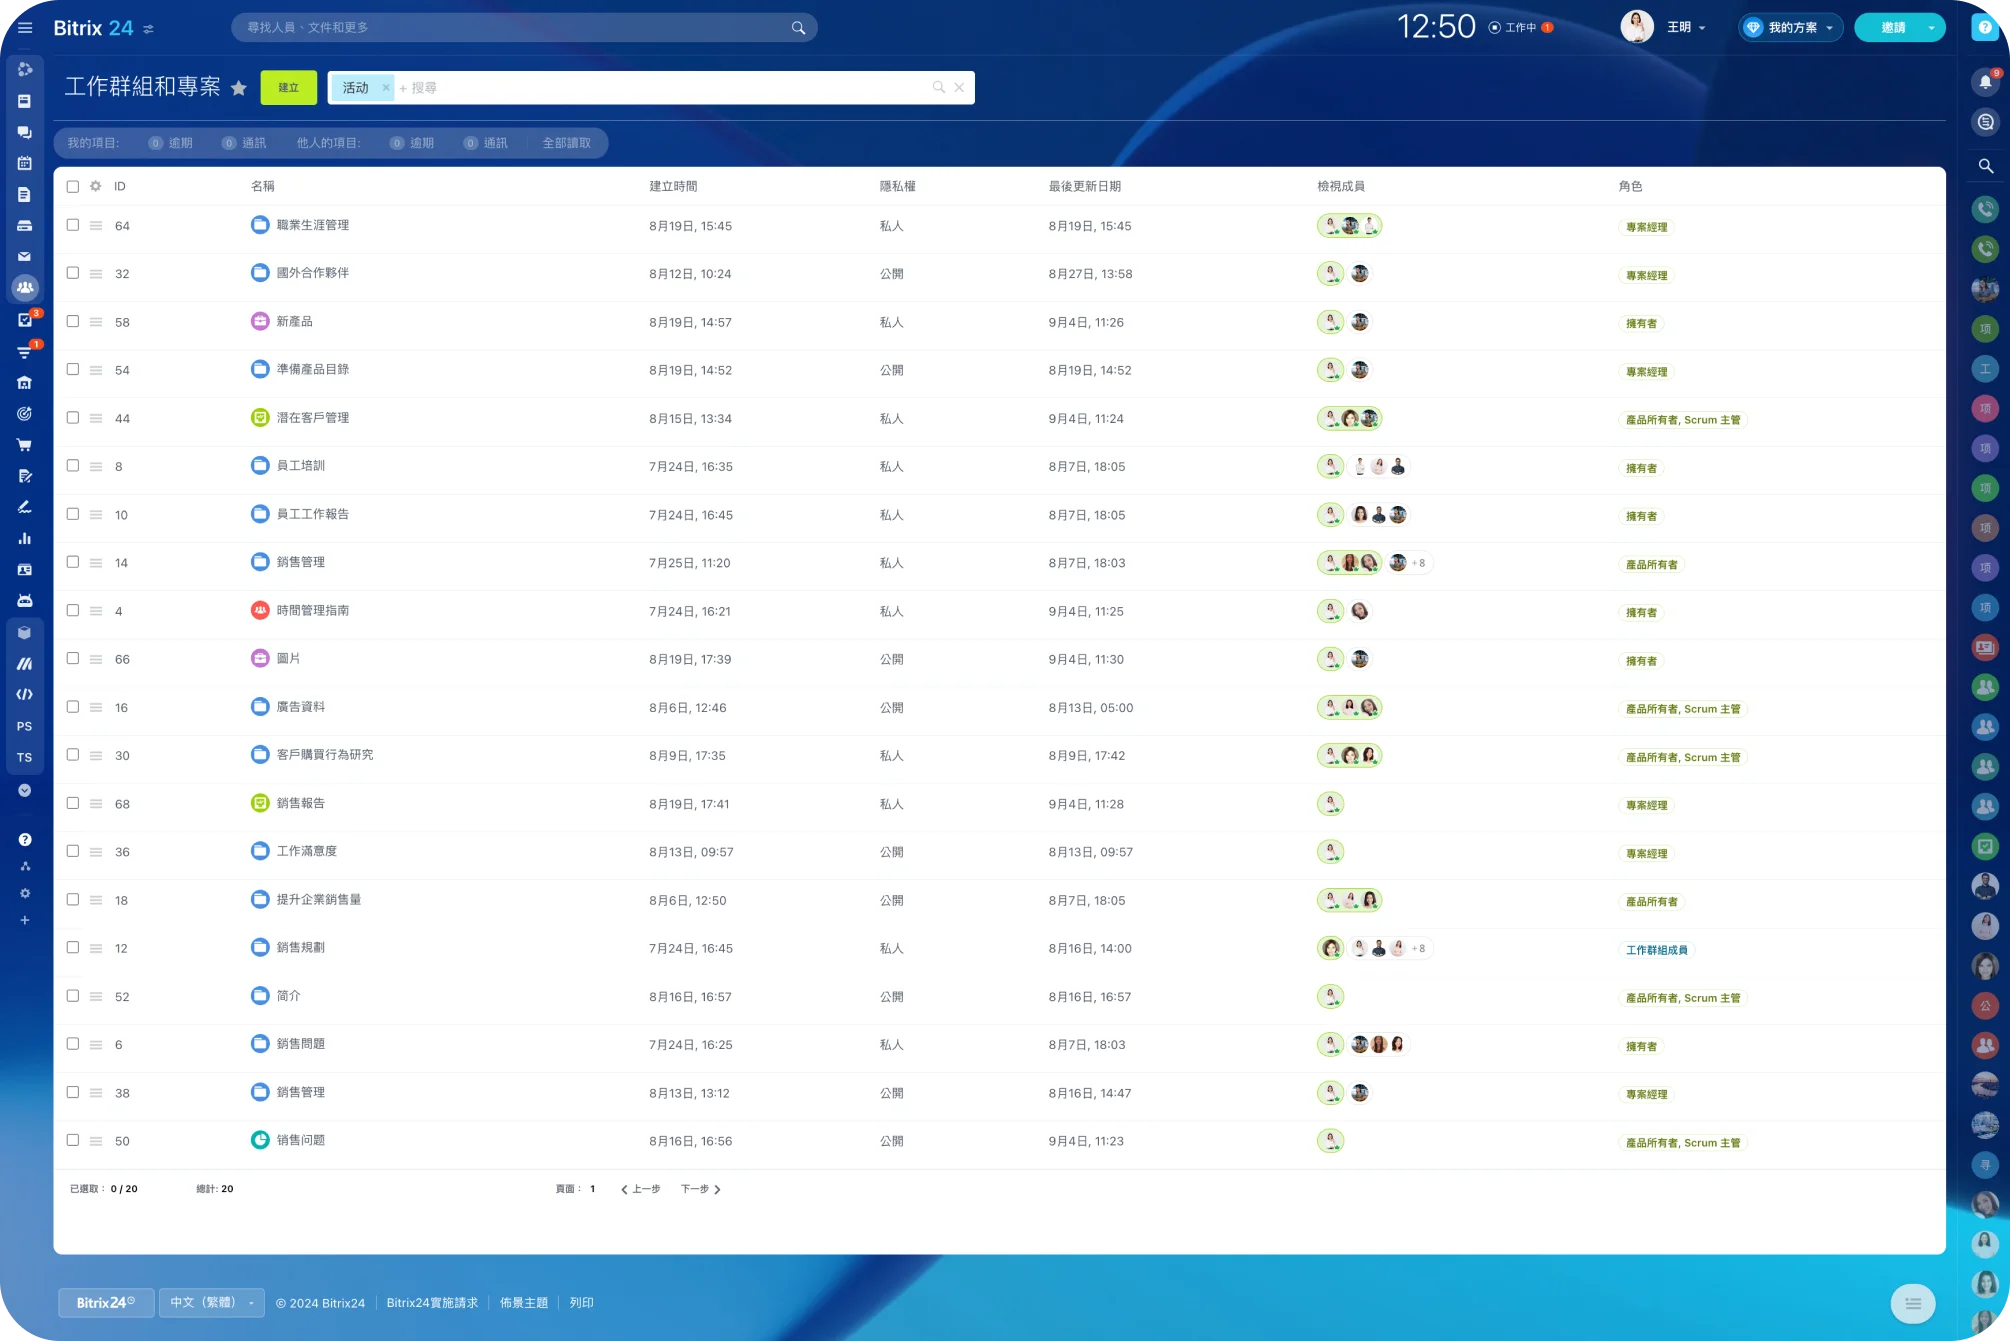
Task: Click 全部讀取 to mark all read
Action: point(567,143)
